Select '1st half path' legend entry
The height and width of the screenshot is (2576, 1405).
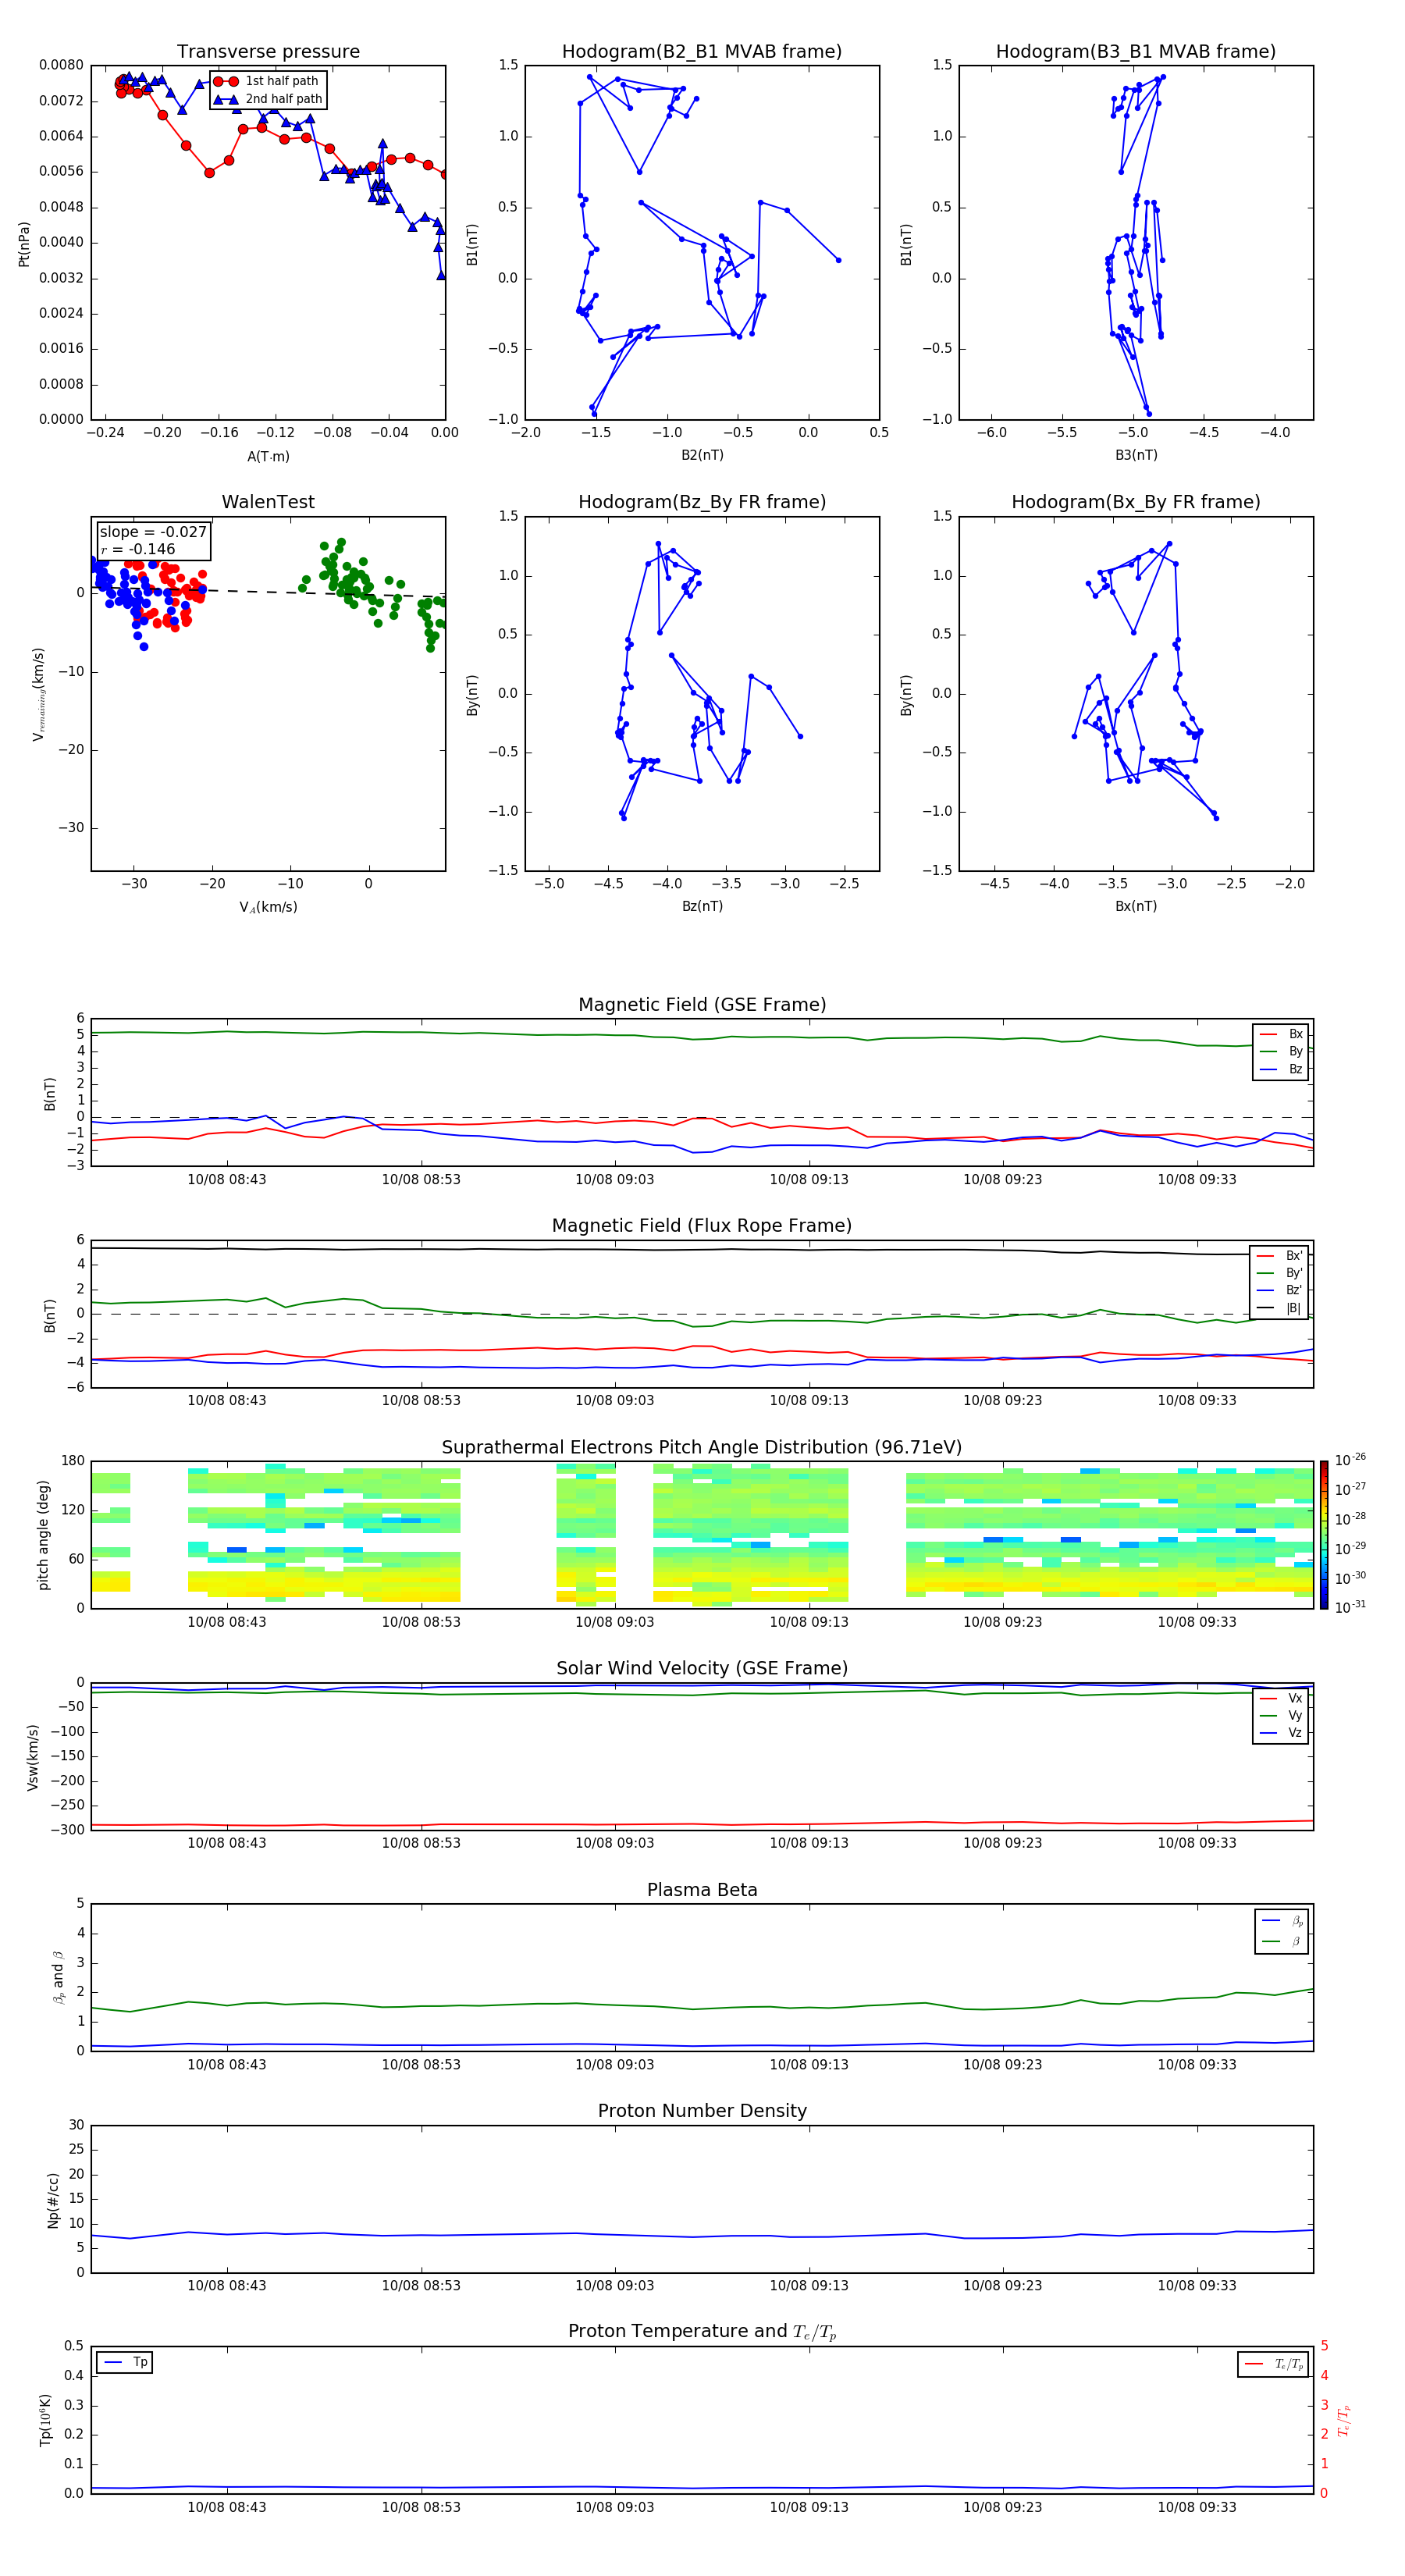pos(267,81)
